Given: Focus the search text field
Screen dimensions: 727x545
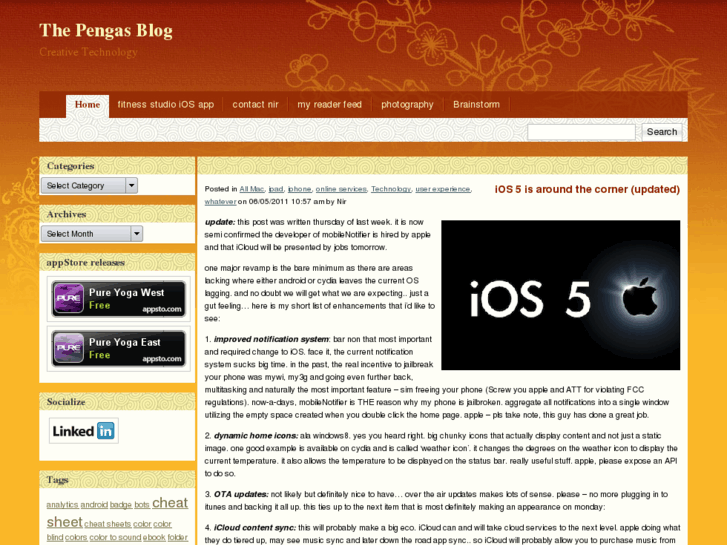Looking at the screenshot, I should 581,132.
